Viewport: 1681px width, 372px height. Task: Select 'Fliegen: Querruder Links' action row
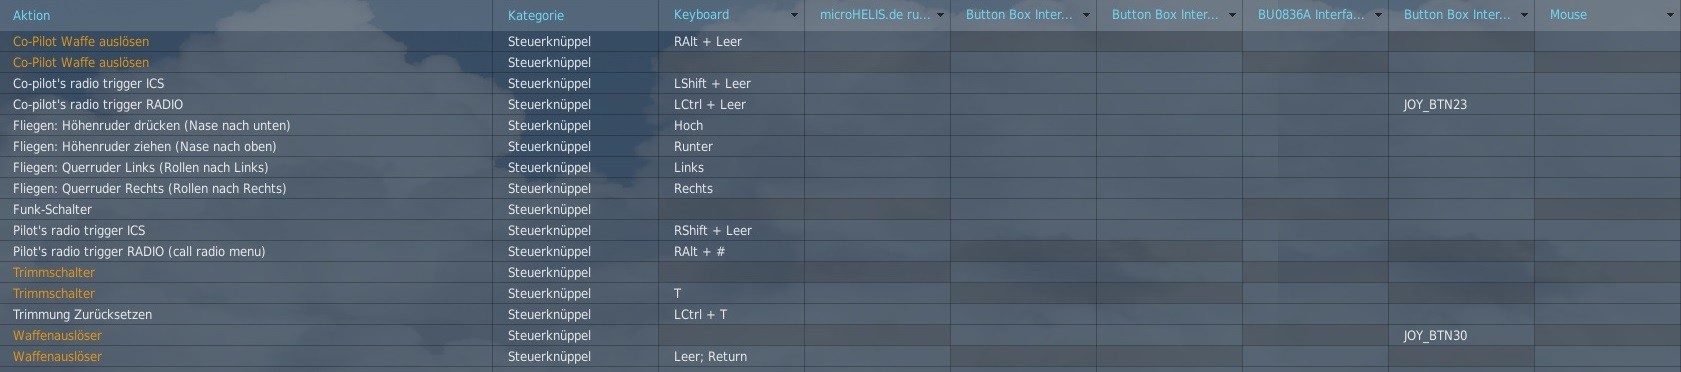[246, 167]
